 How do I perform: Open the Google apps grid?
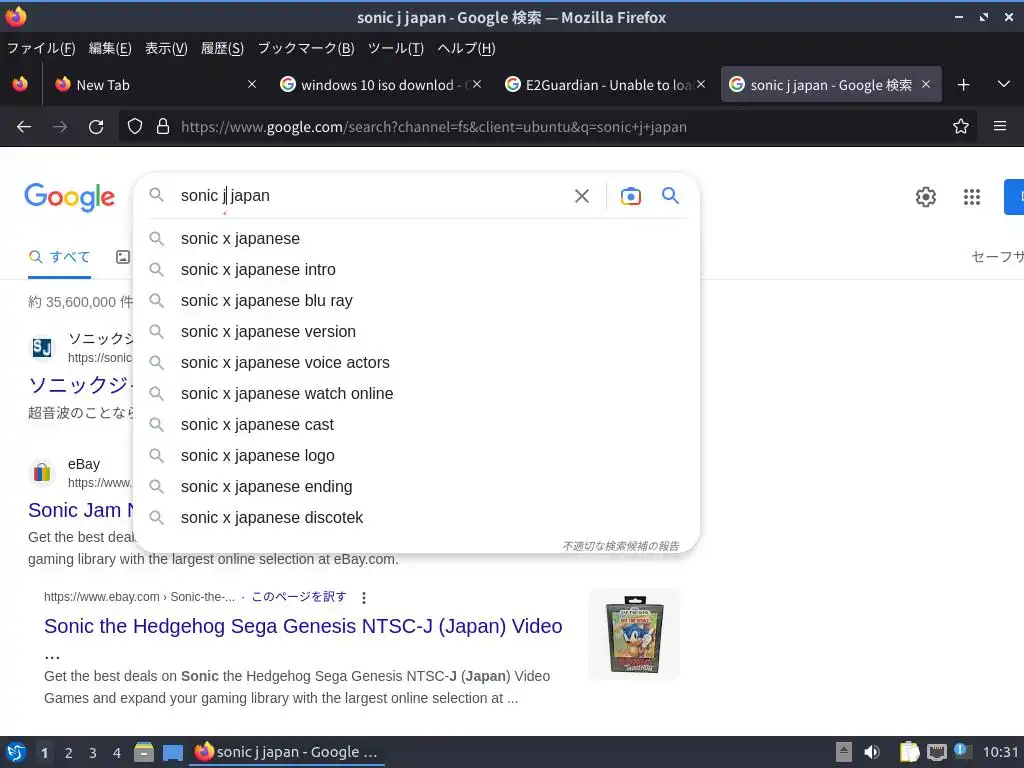(x=972, y=197)
